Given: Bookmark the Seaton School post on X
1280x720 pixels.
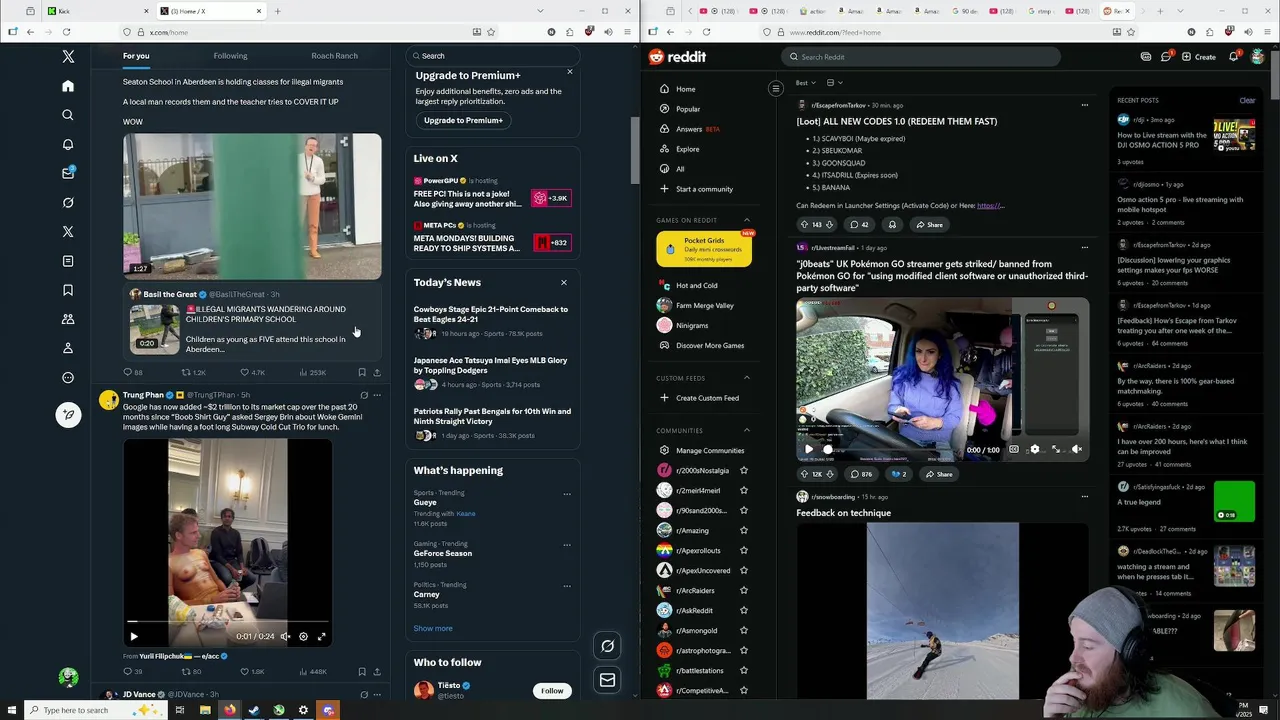Looking at the screenshot, I should (x=362, y=372).
